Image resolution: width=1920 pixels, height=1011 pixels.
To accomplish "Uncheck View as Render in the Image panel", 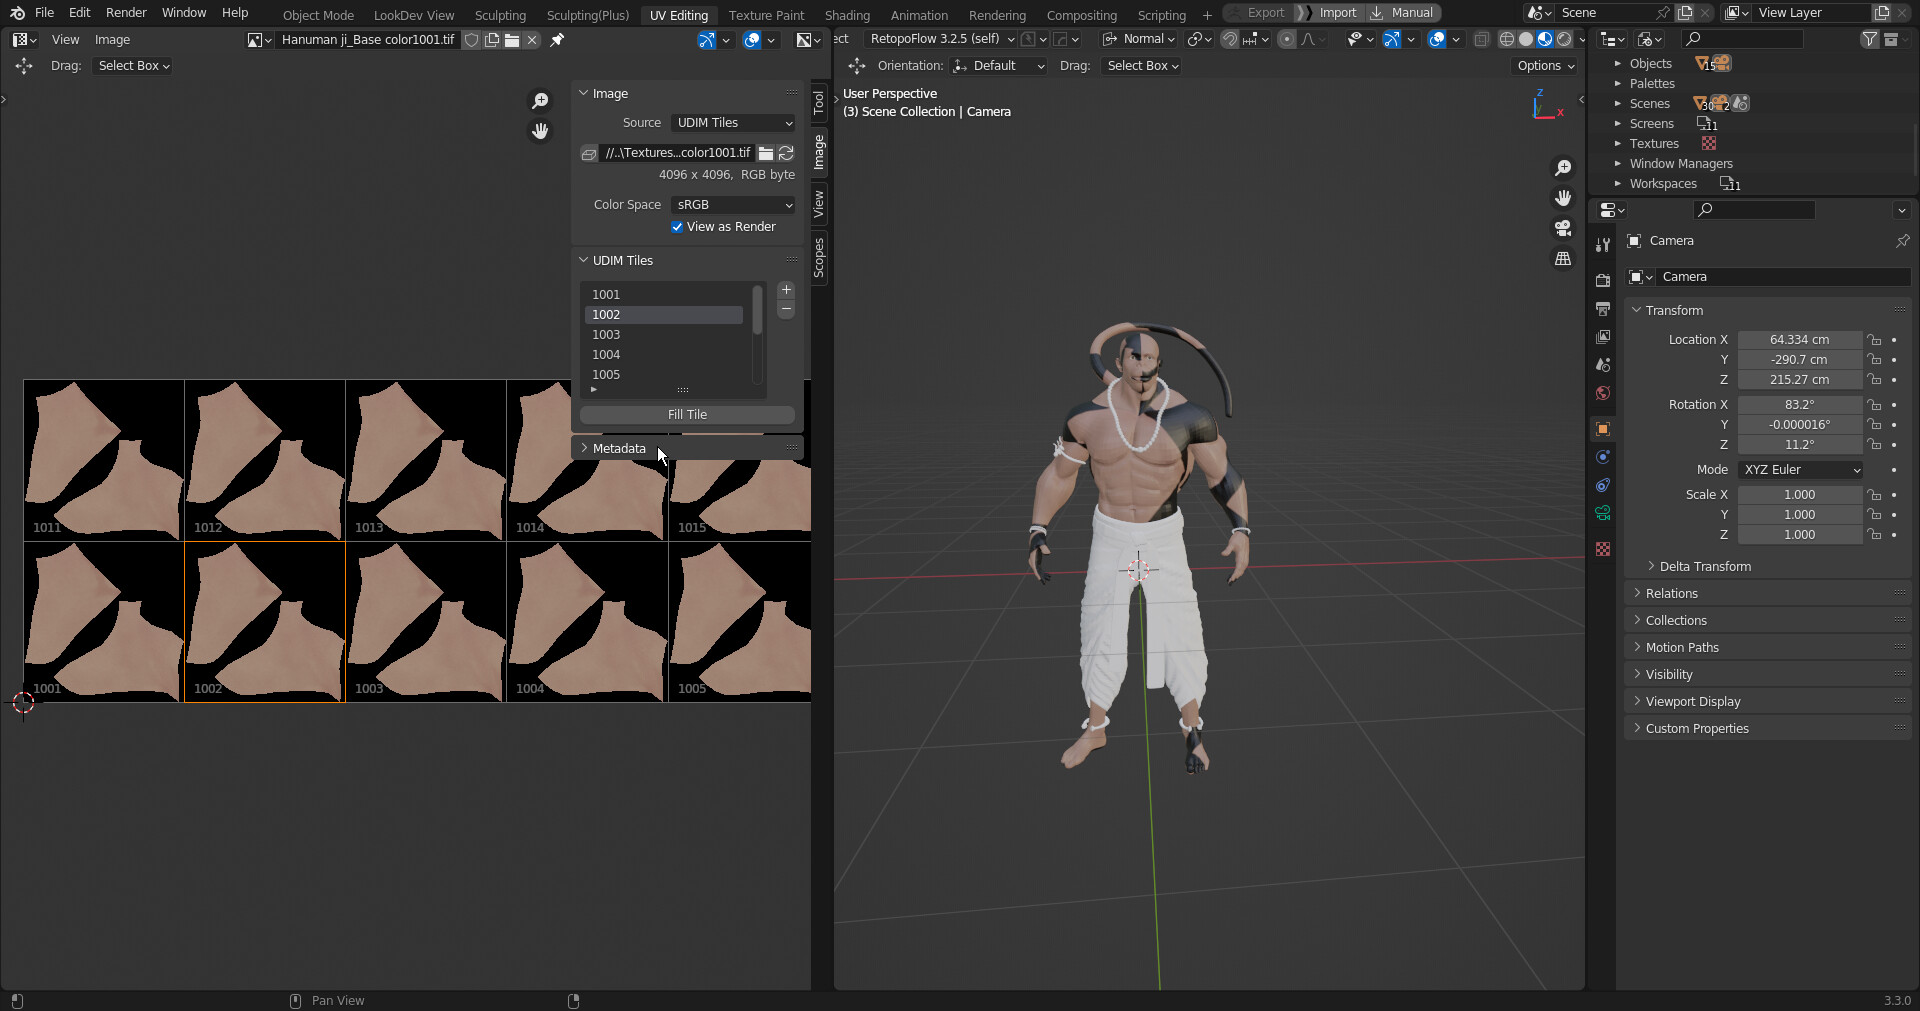I will pyautogui.click(x=678, y=227).
